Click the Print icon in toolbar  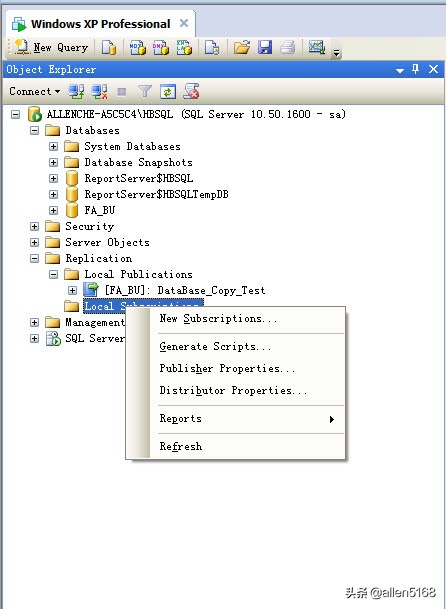tap(288, 48)
